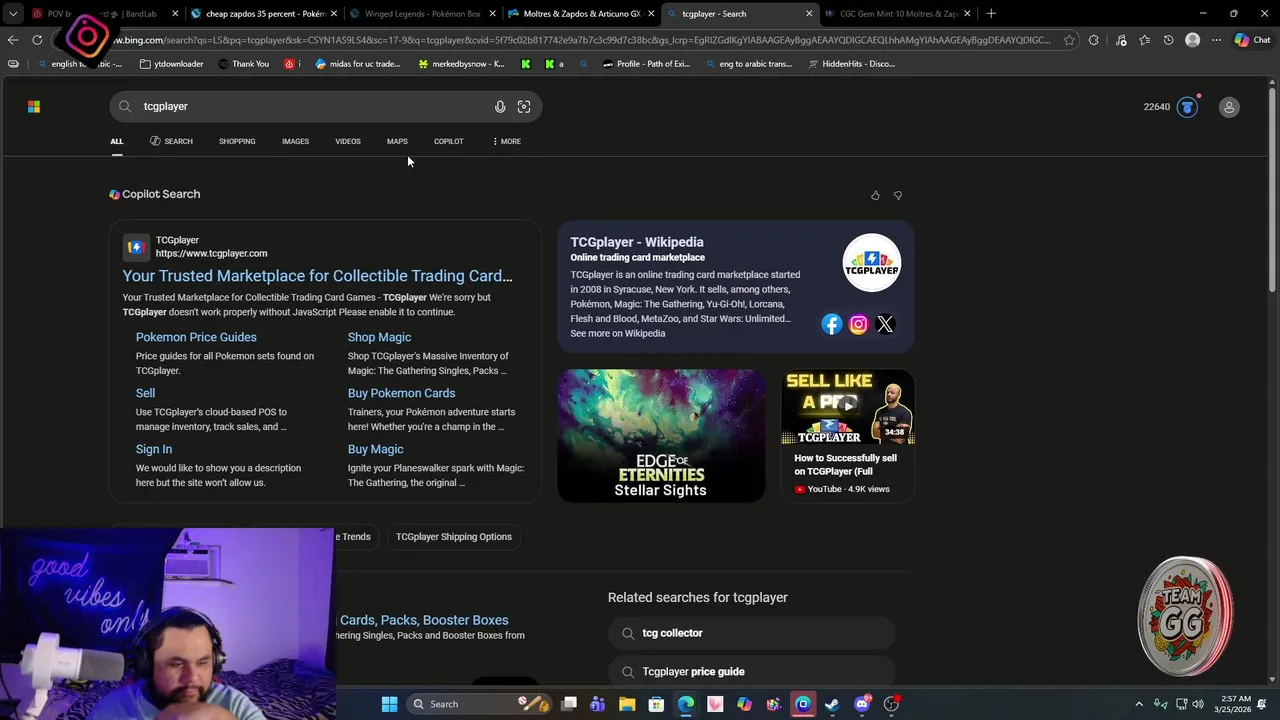Select related search 'tcg collector'
Screen dimensions: 1280x720
coord(751,633)
